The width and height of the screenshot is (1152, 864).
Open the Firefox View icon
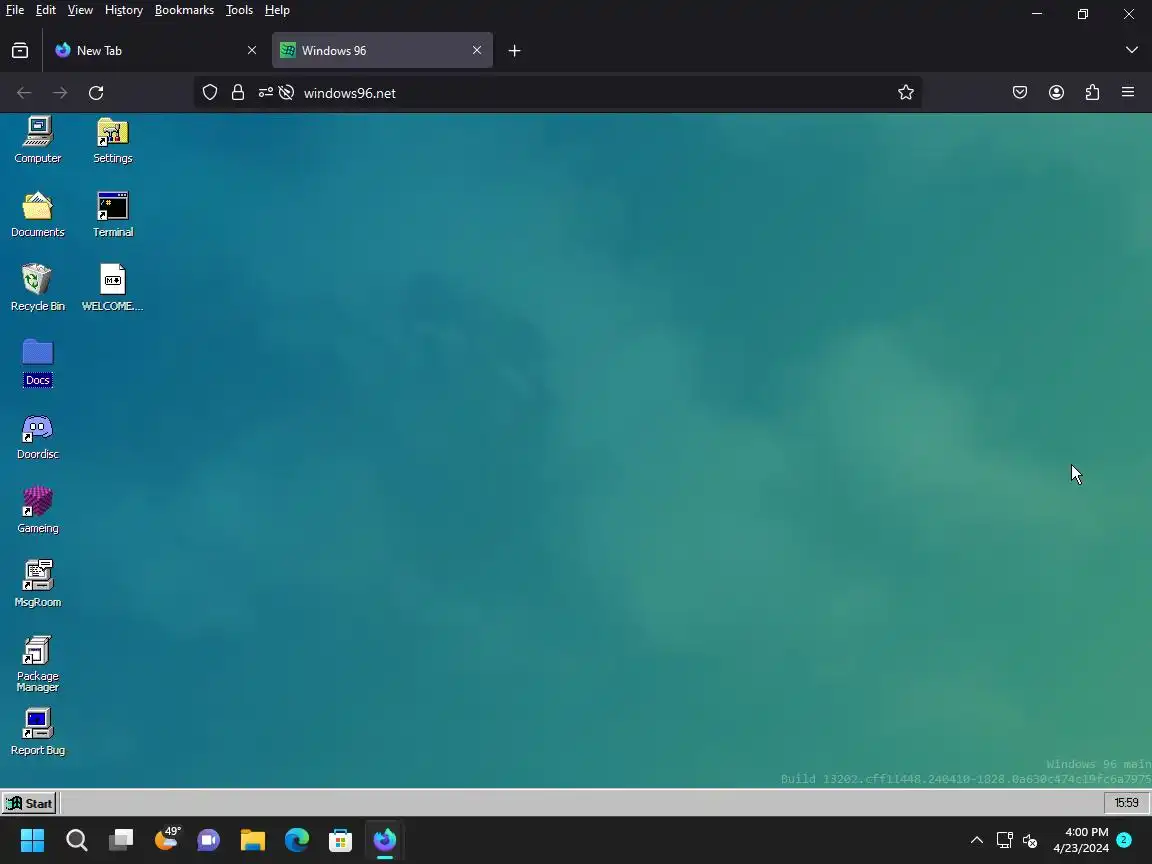[x=21, y=51]
